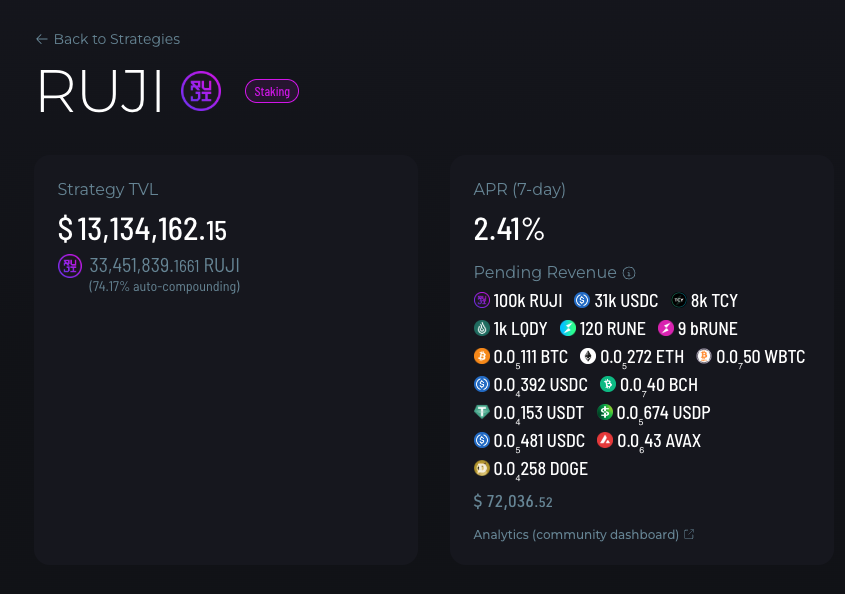Click the 31k USDC amount text
The height and width of the screenshot is (594, 845).
[626, 301]
